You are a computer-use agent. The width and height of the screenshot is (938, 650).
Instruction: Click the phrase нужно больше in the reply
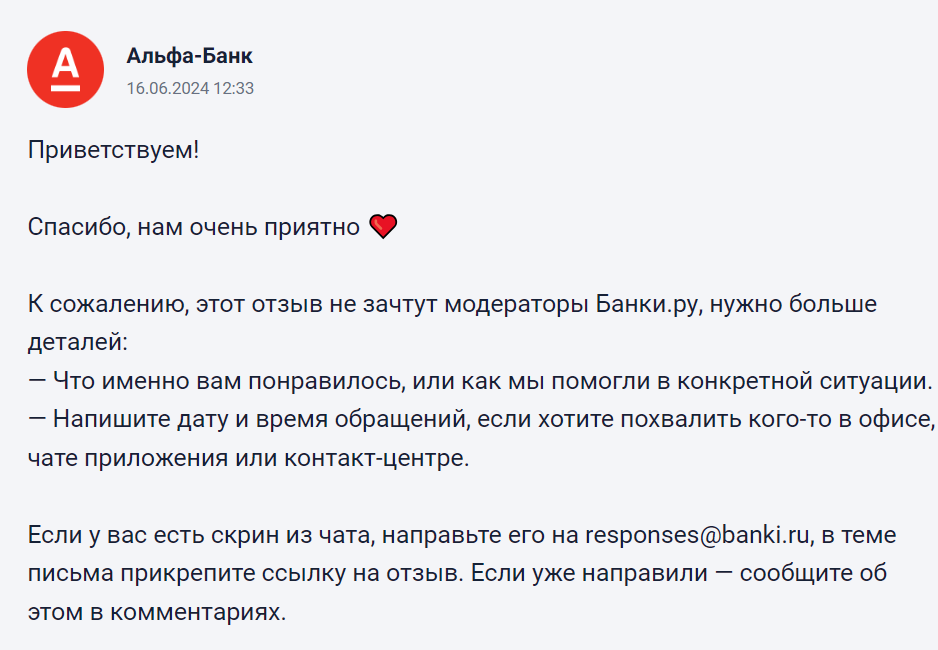tap(793, 304)
